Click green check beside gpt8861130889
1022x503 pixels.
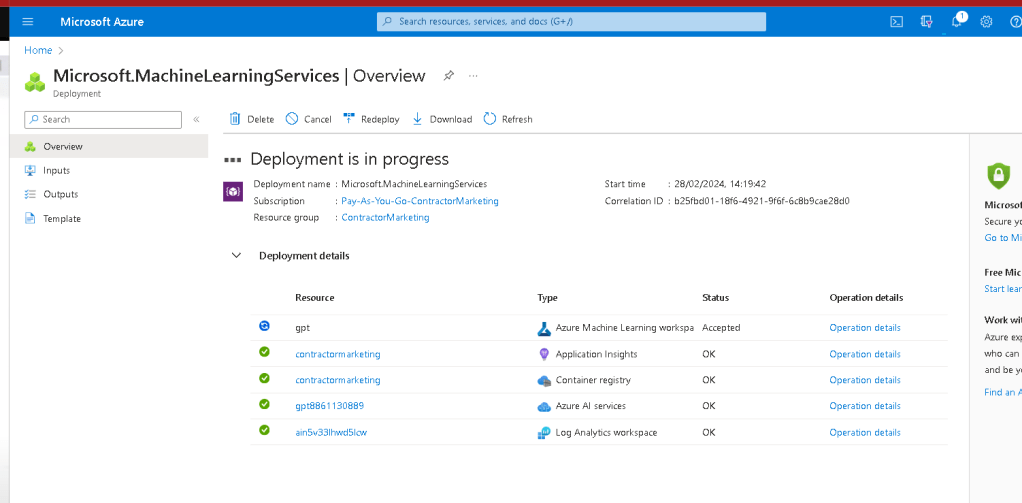(x=264, y=404)
